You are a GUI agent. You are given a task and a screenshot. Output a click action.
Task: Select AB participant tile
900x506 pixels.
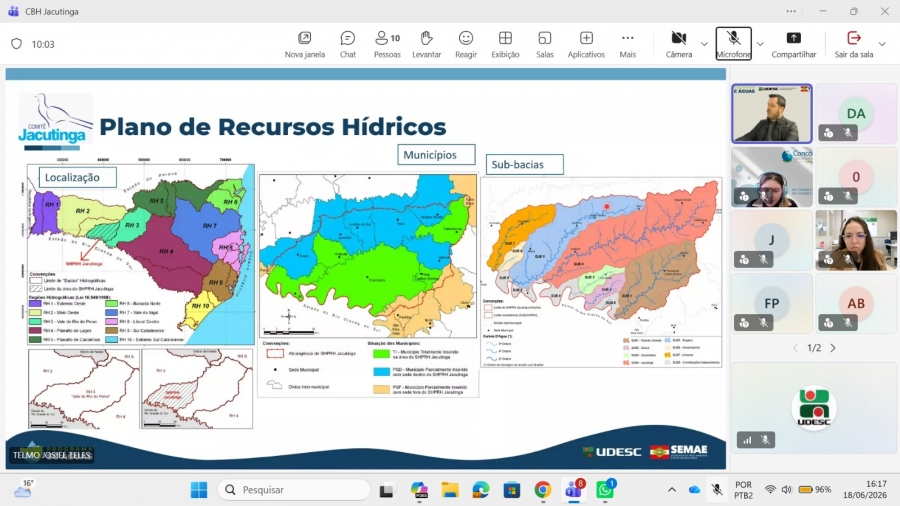856,303
